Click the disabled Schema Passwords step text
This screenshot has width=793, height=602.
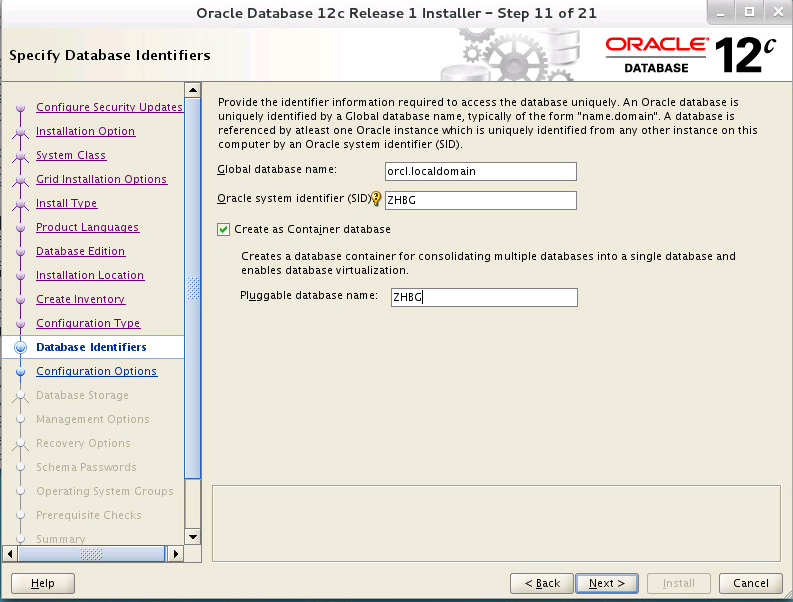(86, 467)
